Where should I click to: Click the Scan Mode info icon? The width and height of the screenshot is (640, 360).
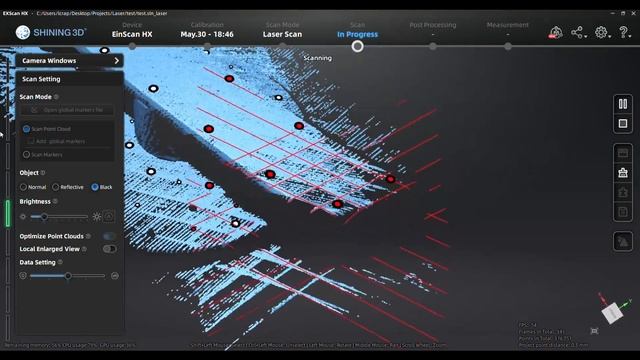click(56, 97)
